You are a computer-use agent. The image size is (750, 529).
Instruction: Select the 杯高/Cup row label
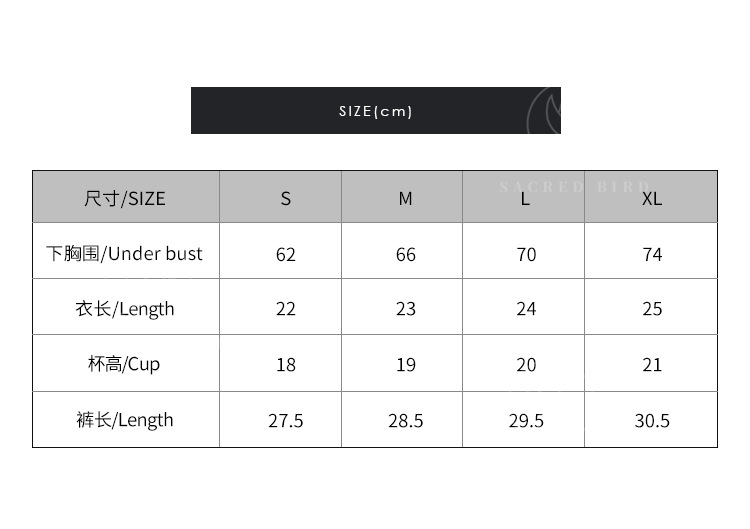click(124, 364)
